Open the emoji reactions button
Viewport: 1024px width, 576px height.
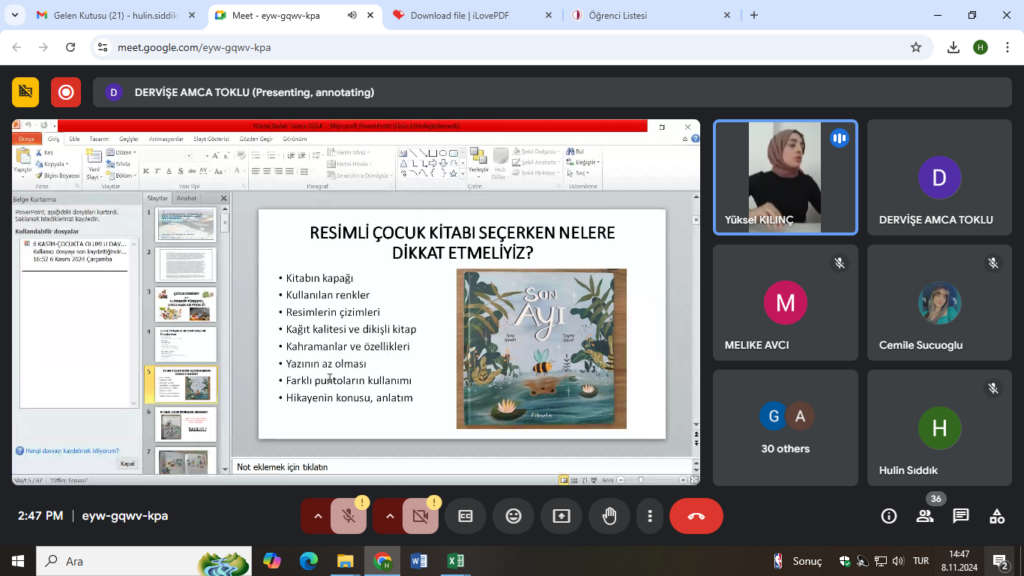click(513, 516)
